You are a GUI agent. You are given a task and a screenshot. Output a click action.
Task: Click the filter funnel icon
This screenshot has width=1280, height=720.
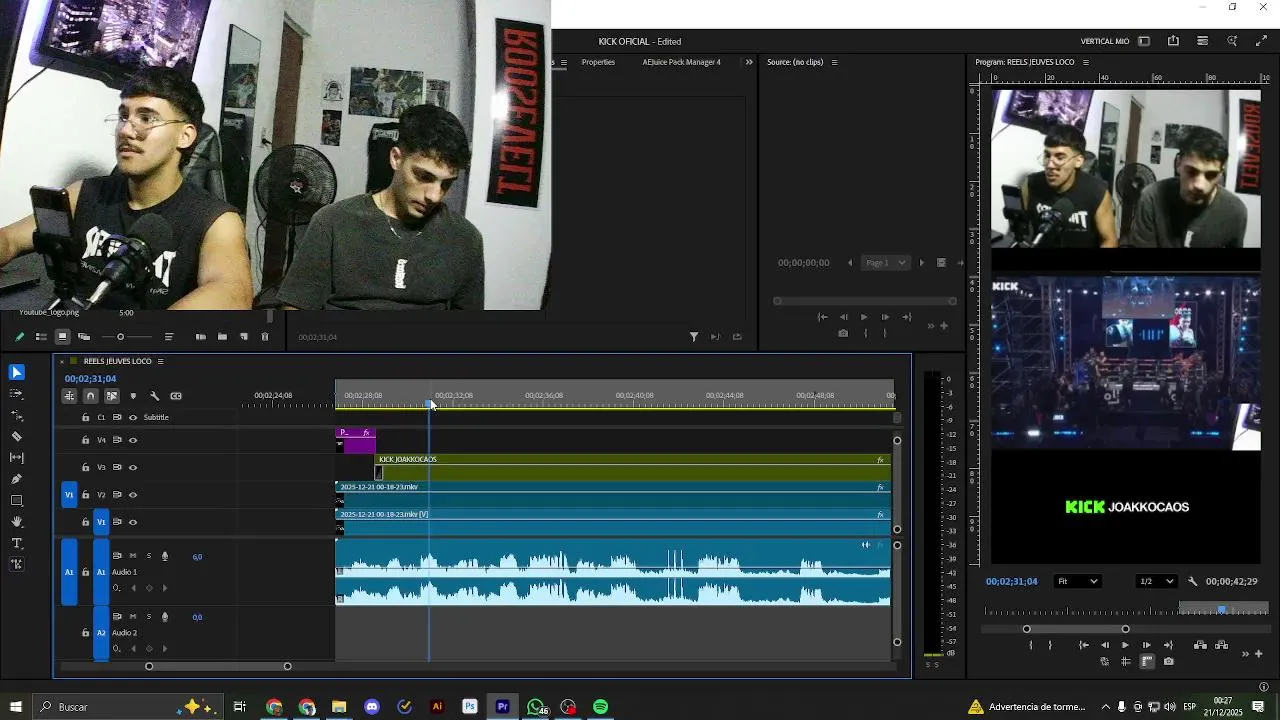pos(694,337)
